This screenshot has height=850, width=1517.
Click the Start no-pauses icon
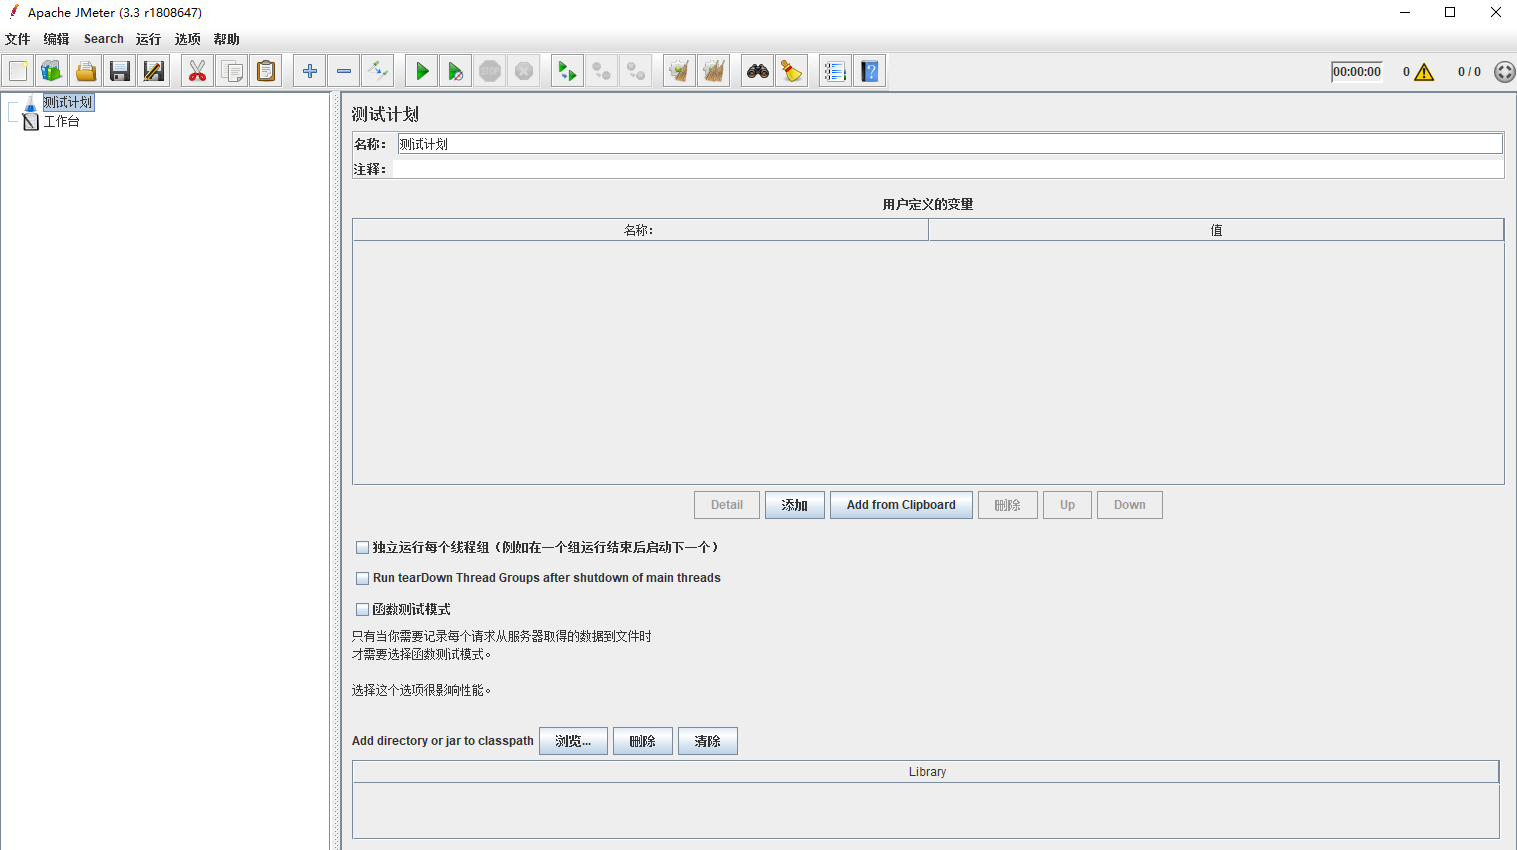point(455,70)
